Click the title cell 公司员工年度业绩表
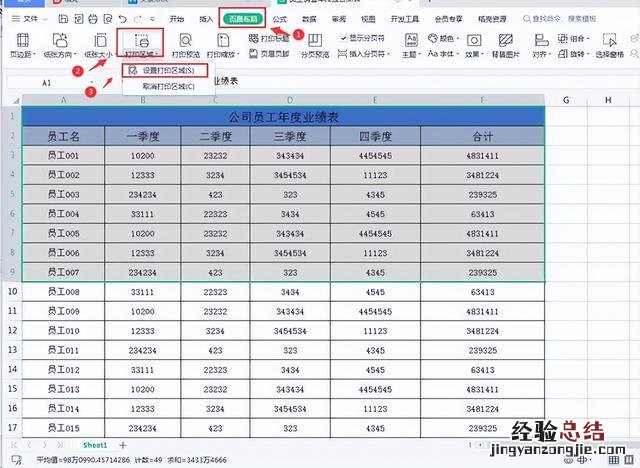The width and height of the screenshot is (640, 468). pyautogui.click(x=283, y=117)
